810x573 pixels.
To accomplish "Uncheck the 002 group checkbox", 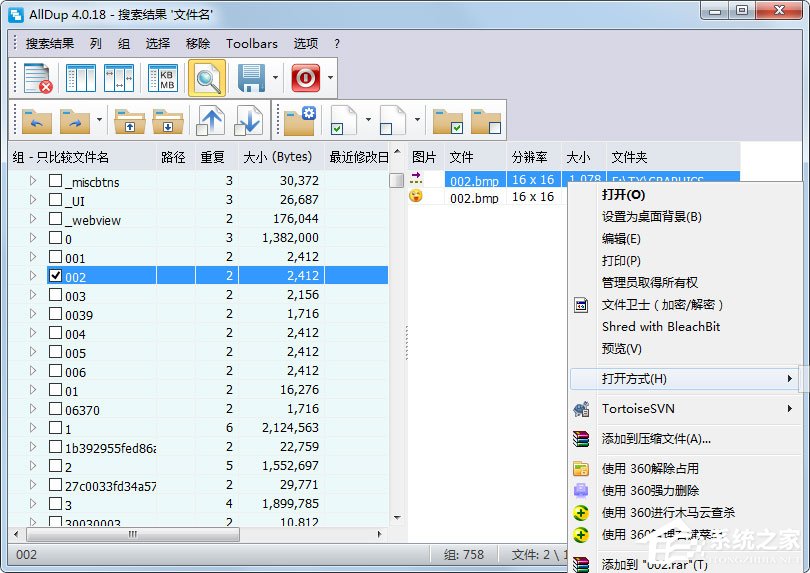I will point(56,276).
